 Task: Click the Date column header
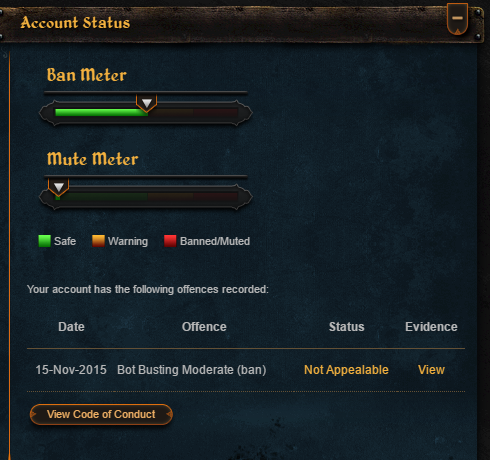pos(71,327)
